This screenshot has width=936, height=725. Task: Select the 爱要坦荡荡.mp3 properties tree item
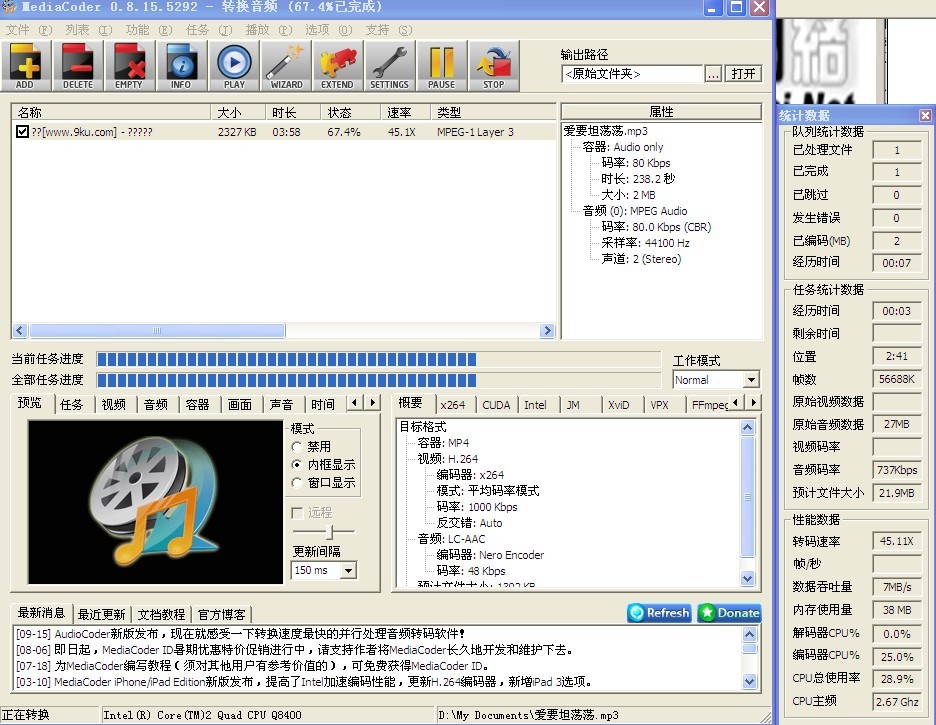click(x=605, y=131)
